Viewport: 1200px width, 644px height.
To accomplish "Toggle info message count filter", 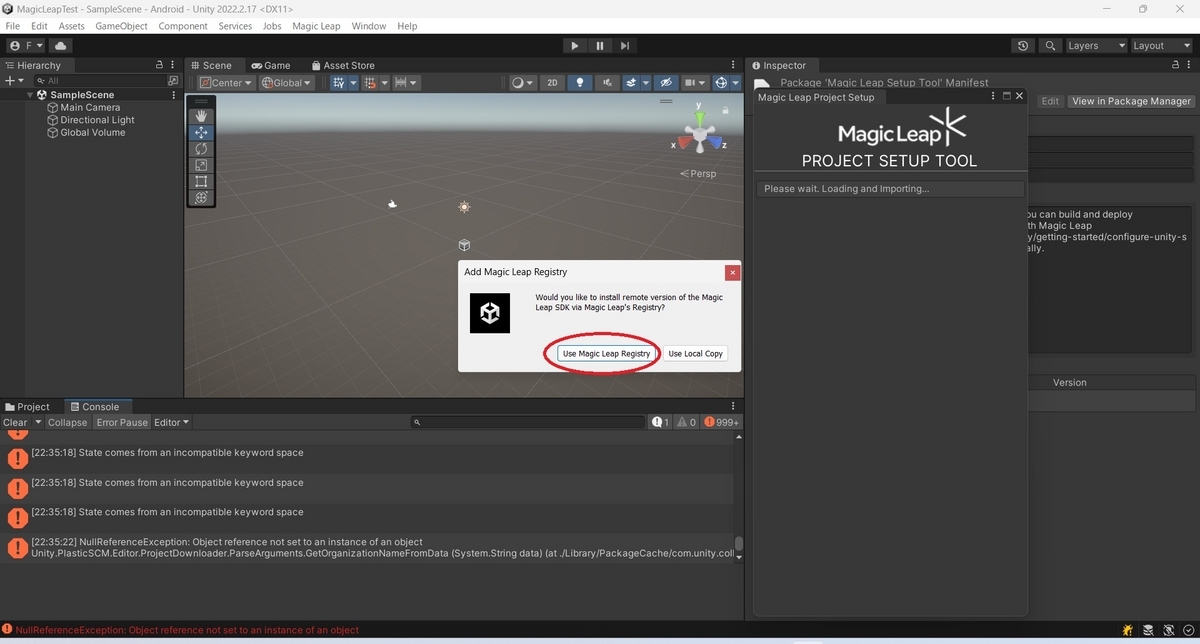I will tap(661, 423).
